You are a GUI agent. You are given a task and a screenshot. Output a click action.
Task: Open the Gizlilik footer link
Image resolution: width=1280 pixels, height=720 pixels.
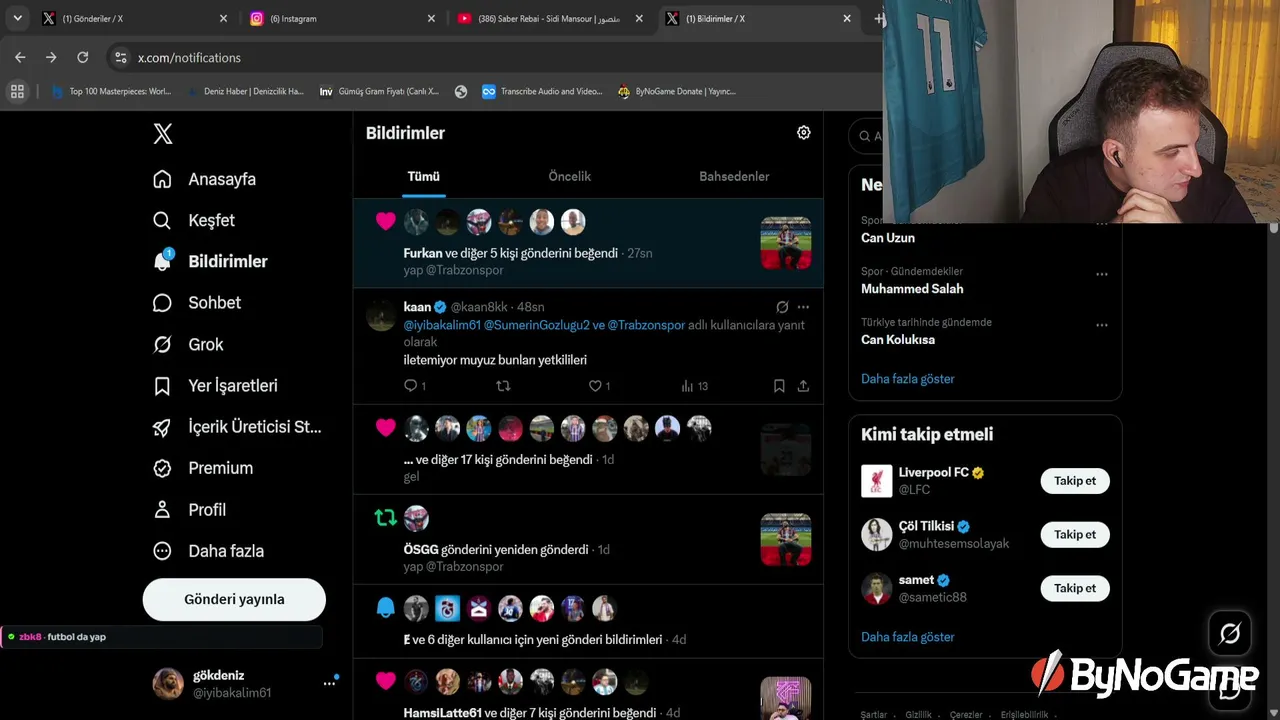coord(918,715)
